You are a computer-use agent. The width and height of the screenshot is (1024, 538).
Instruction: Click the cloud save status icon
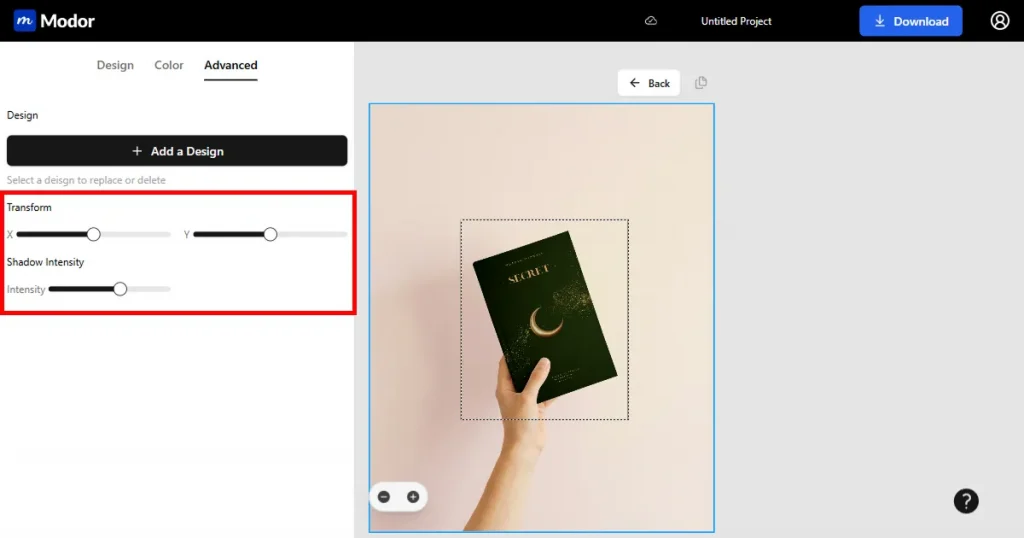pos(650,21)
